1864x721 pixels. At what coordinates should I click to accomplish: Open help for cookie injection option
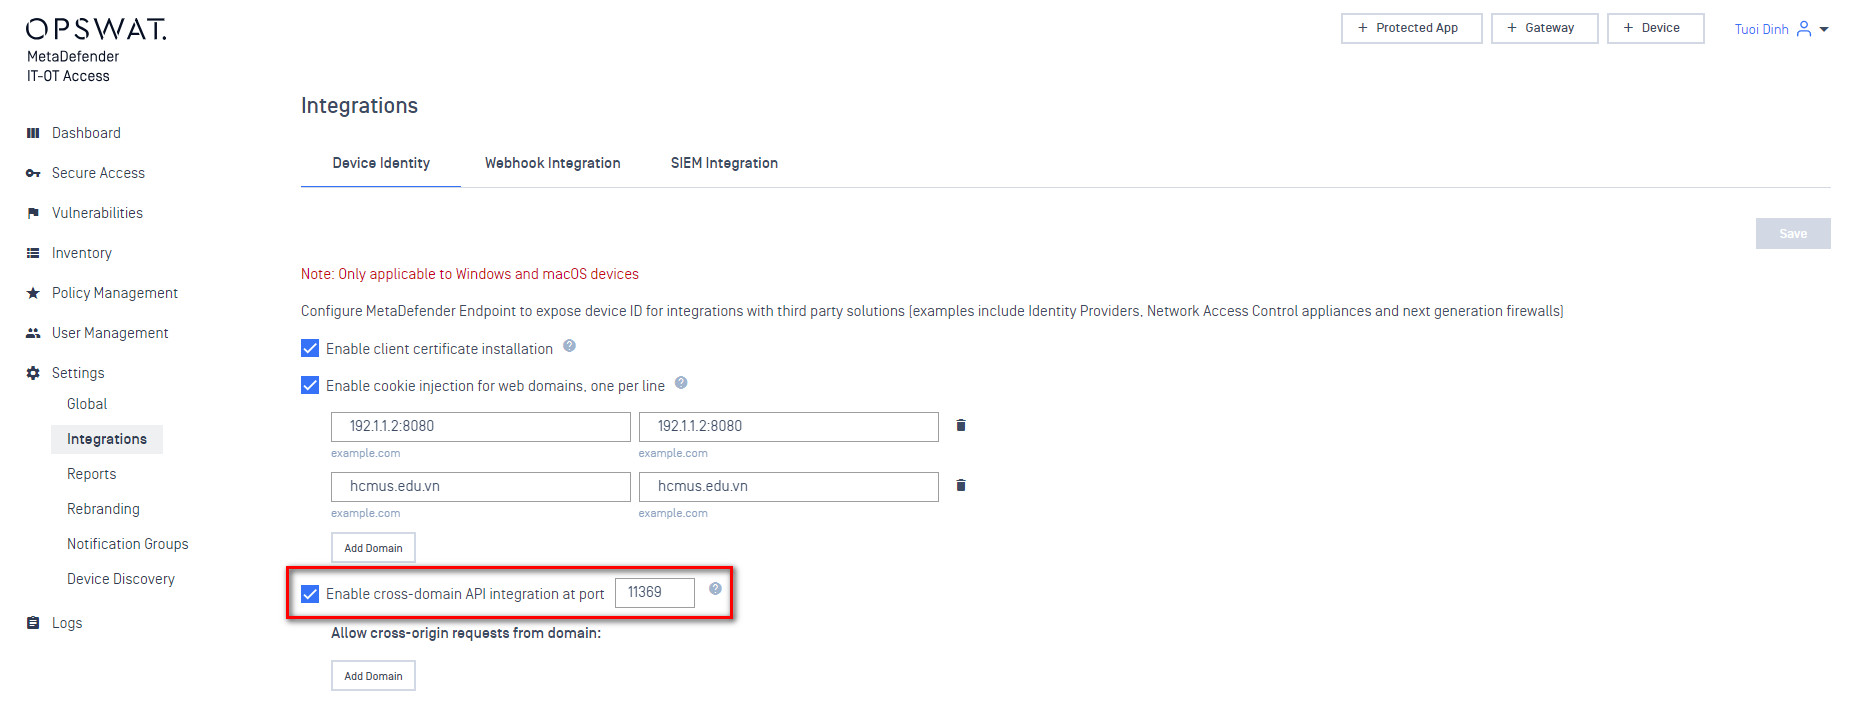click(681, 383)
